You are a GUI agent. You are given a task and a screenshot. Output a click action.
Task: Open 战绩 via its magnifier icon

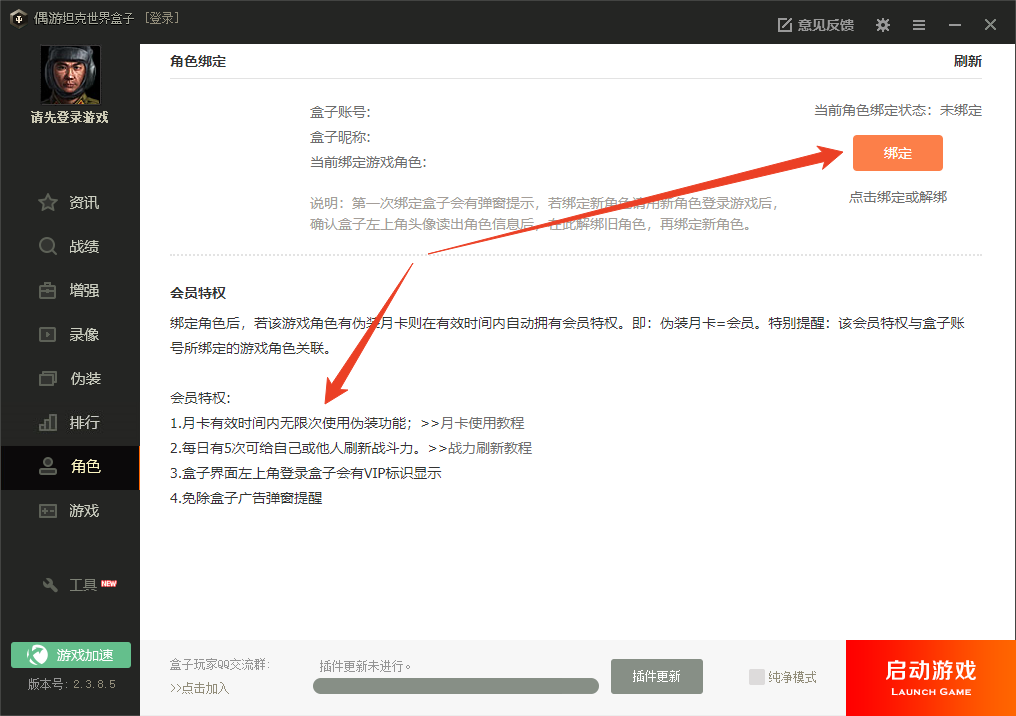pyautogui.click(x=48, y=247)
